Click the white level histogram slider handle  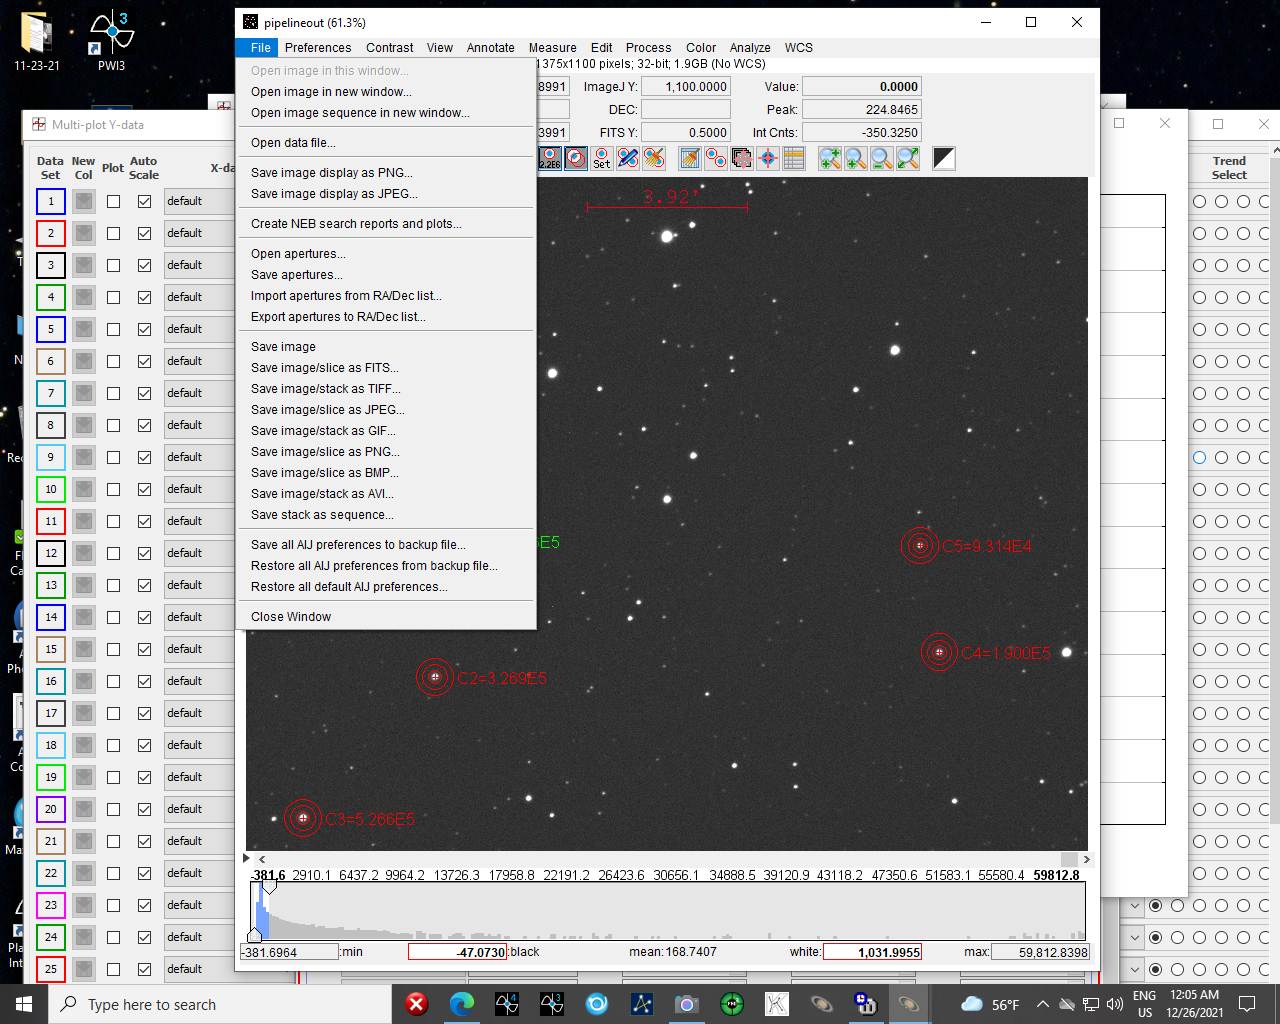click(x=269, y=886)
